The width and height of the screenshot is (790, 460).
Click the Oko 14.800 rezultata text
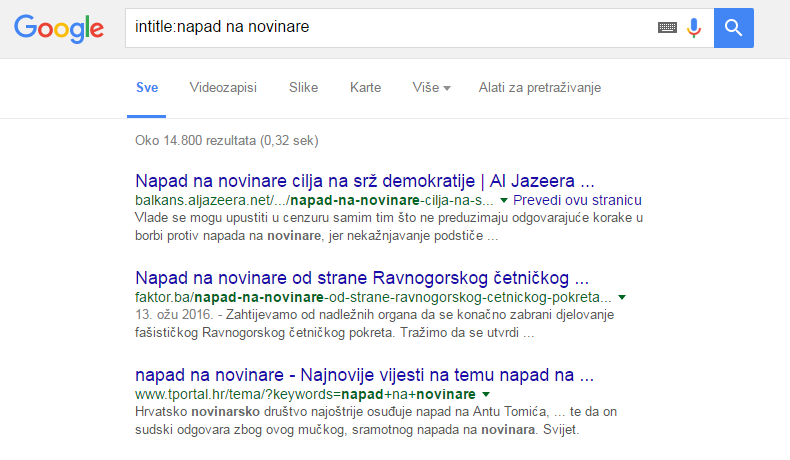tap(227, 141)
